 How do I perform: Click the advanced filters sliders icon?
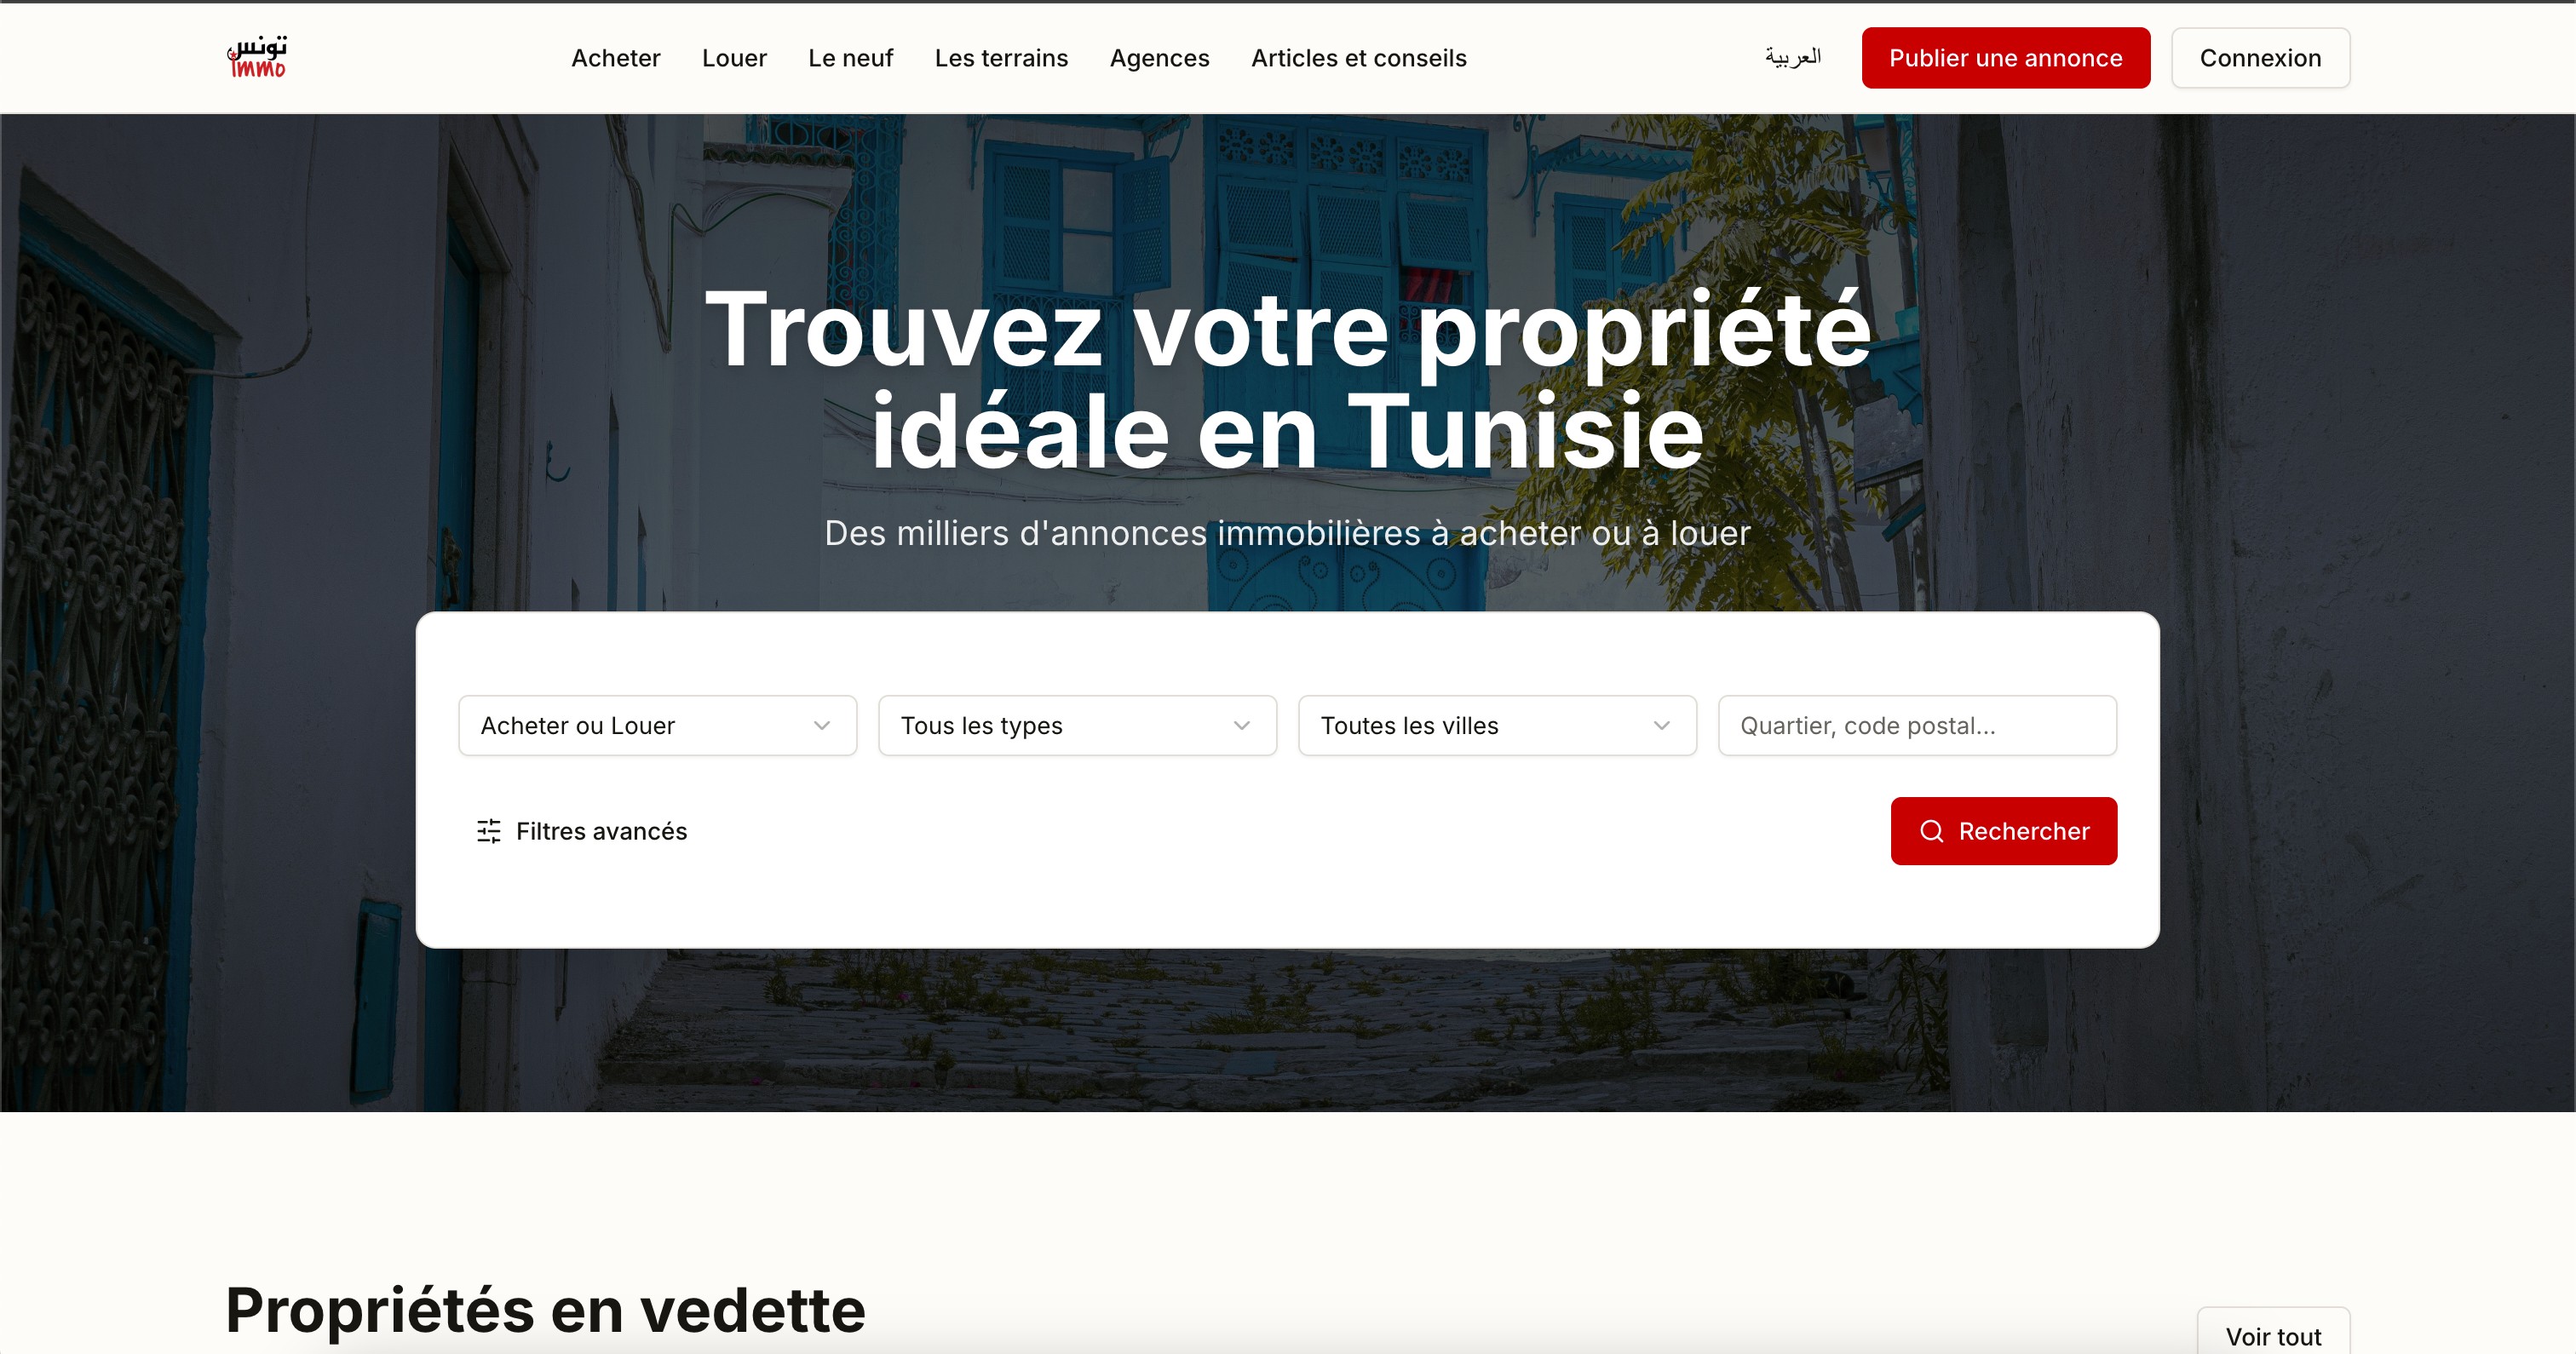[x=489, y=831]
